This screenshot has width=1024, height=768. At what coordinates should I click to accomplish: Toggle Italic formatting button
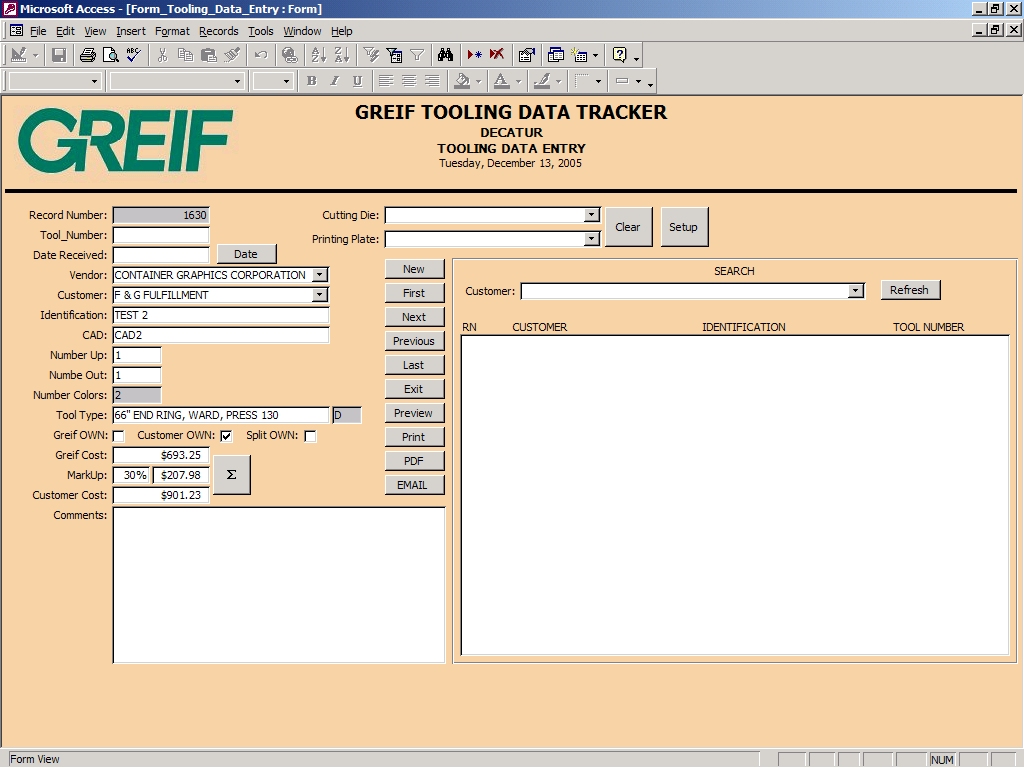click(334, 81)
